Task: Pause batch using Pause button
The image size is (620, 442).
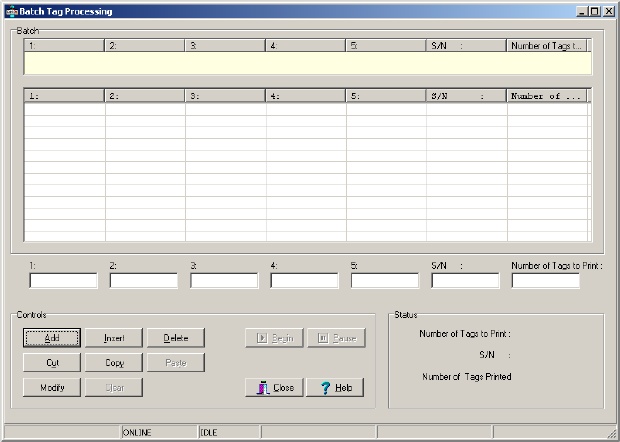Action: tap(336, 338)
